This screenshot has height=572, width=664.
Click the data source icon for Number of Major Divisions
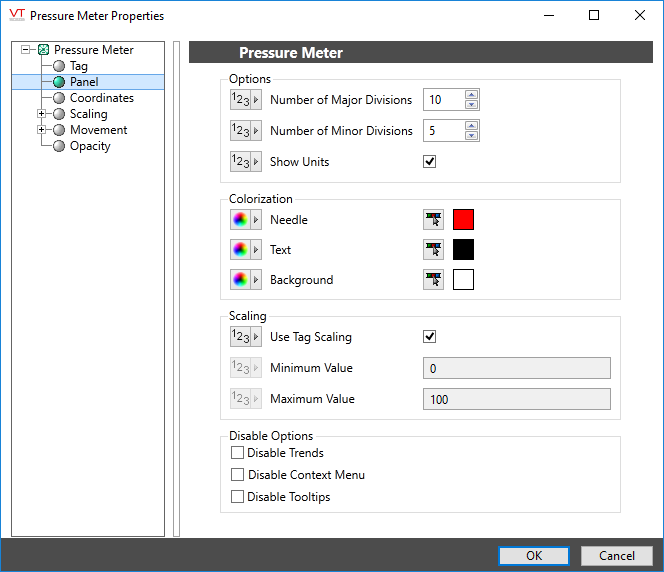tap(245, 100)
